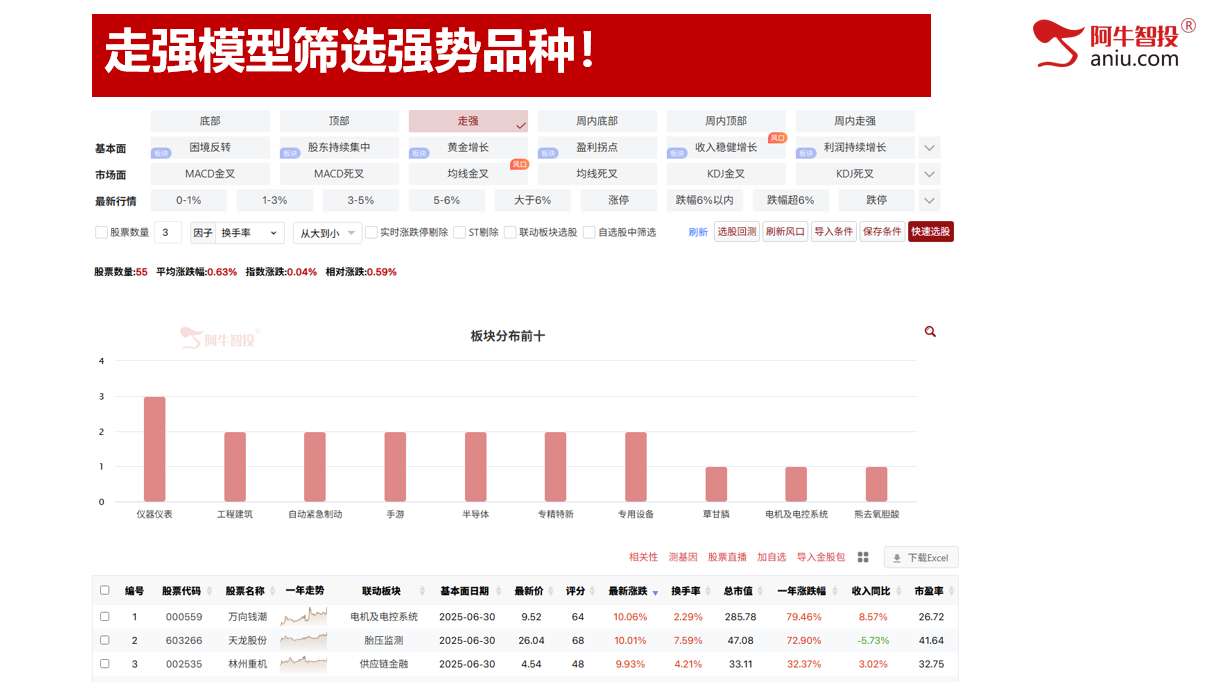This screenshot has height=685, width=1210.
Task: Sort table by 换手率 column
Action: 686,591
